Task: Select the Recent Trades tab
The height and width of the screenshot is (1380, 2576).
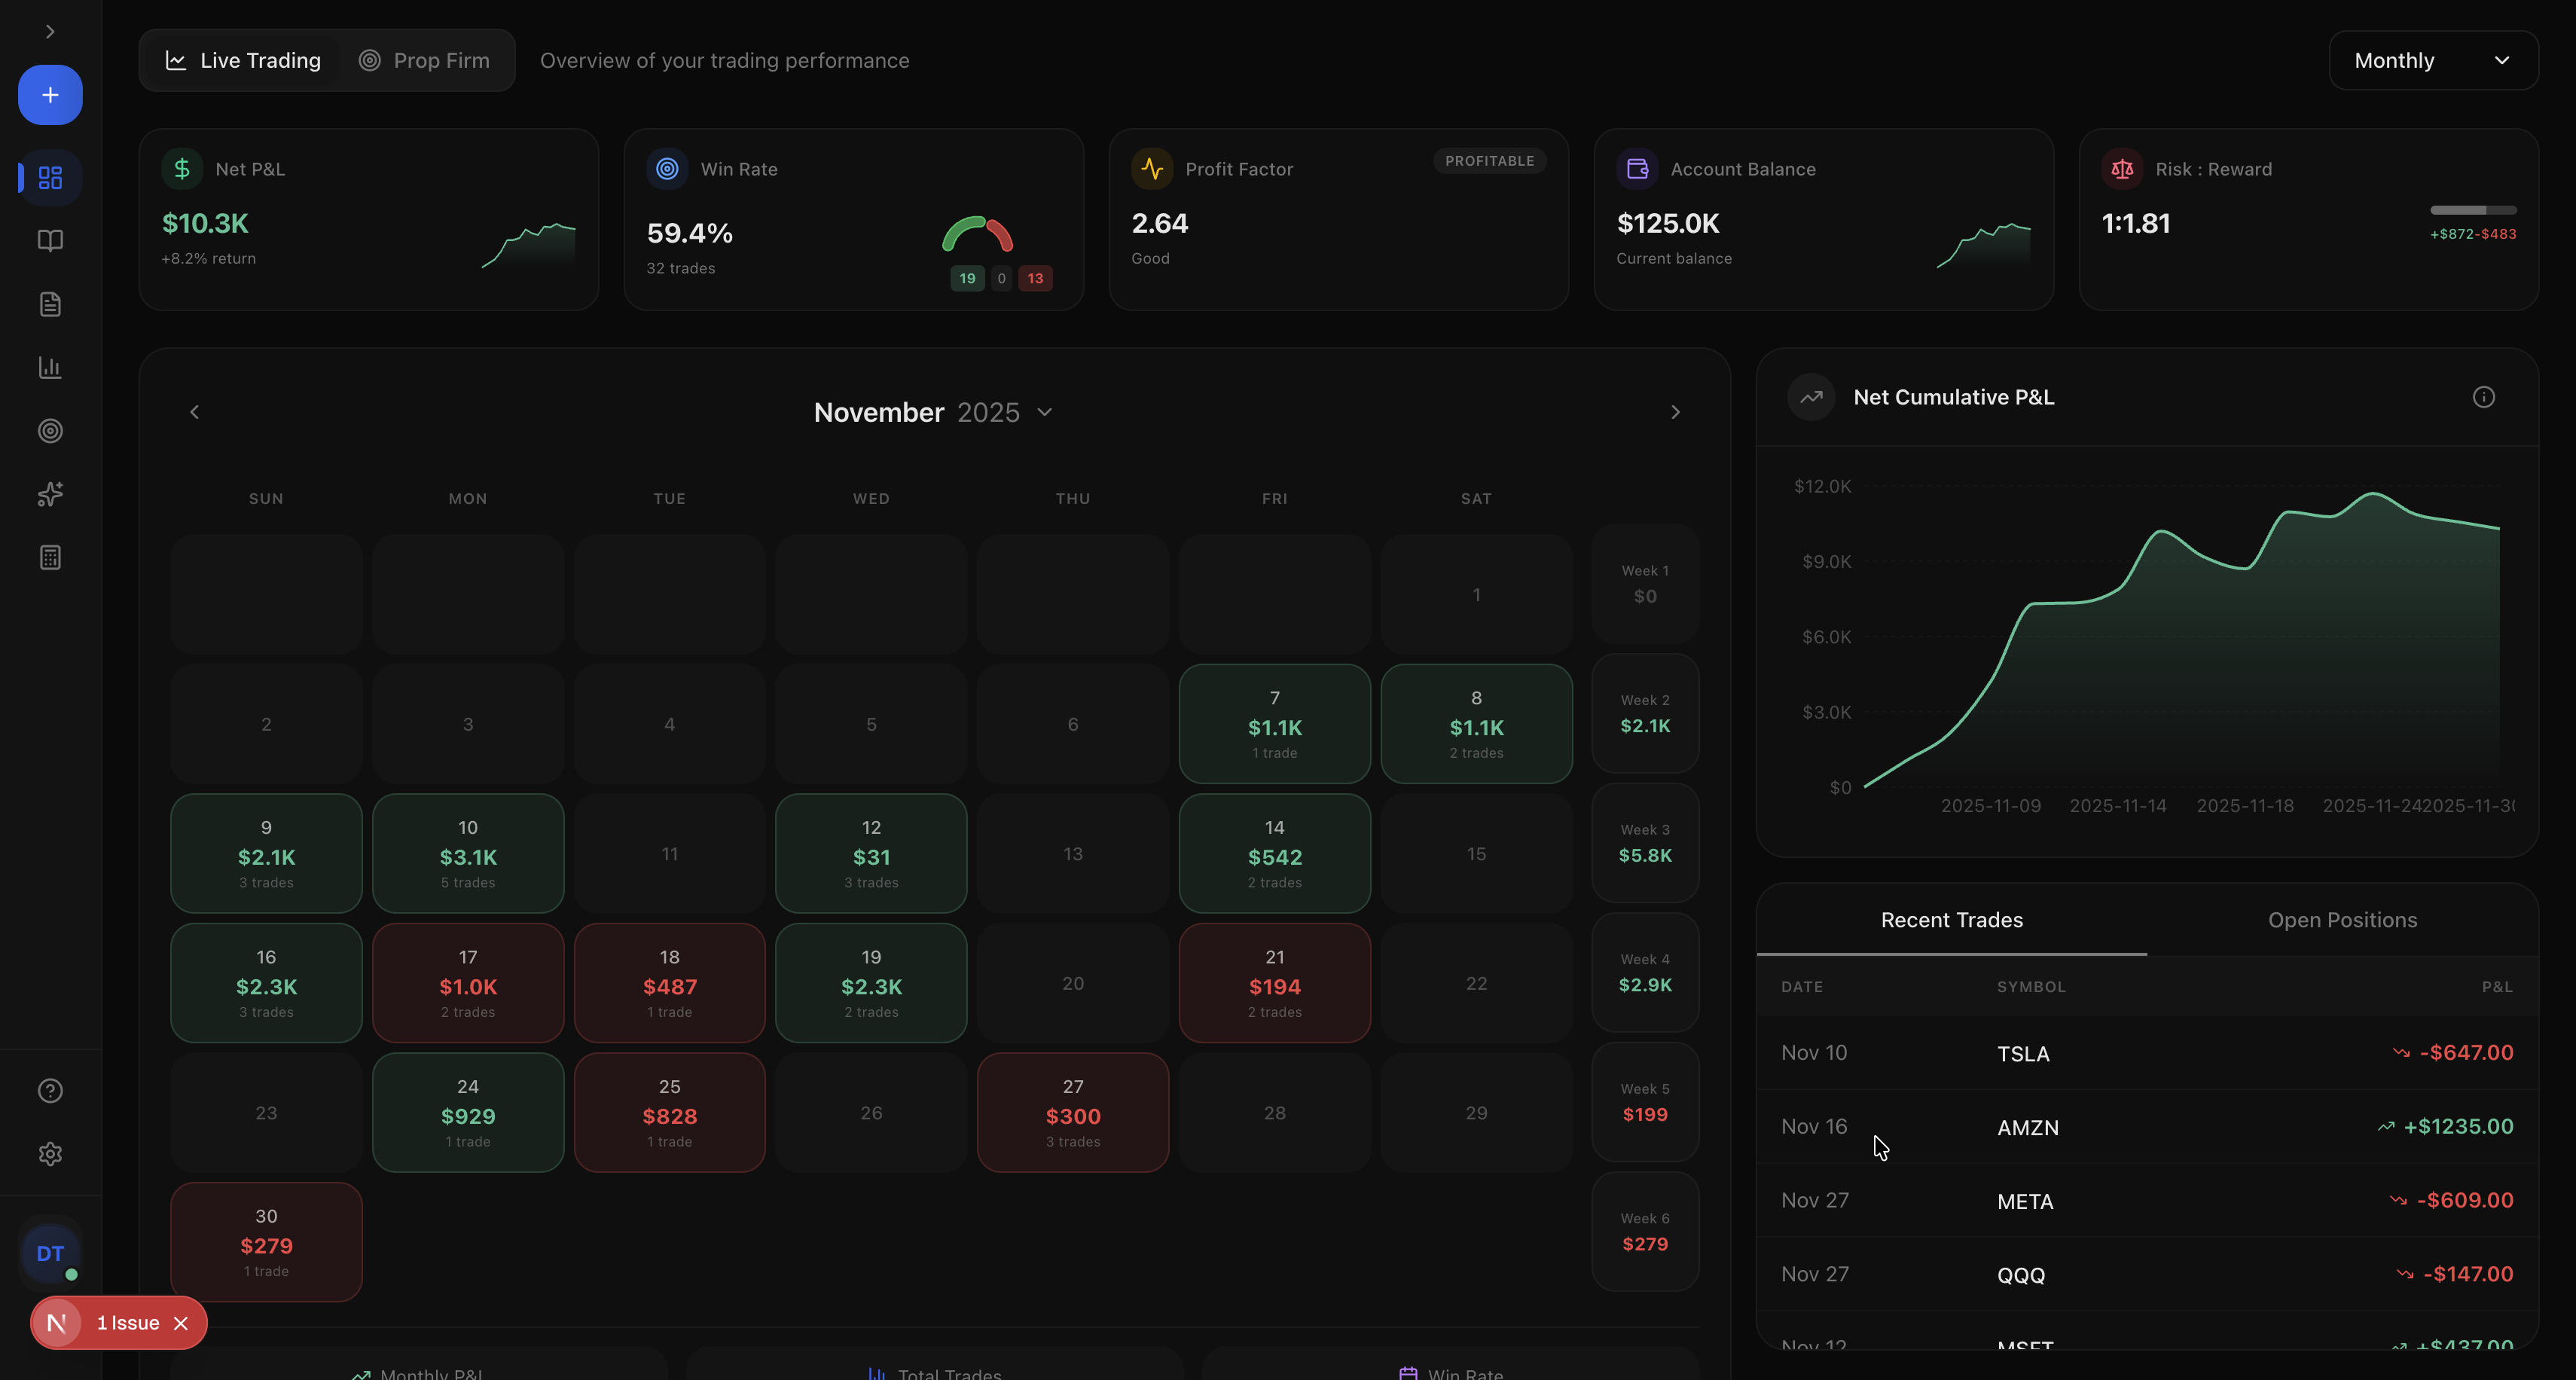Action: coord(1951,920)
